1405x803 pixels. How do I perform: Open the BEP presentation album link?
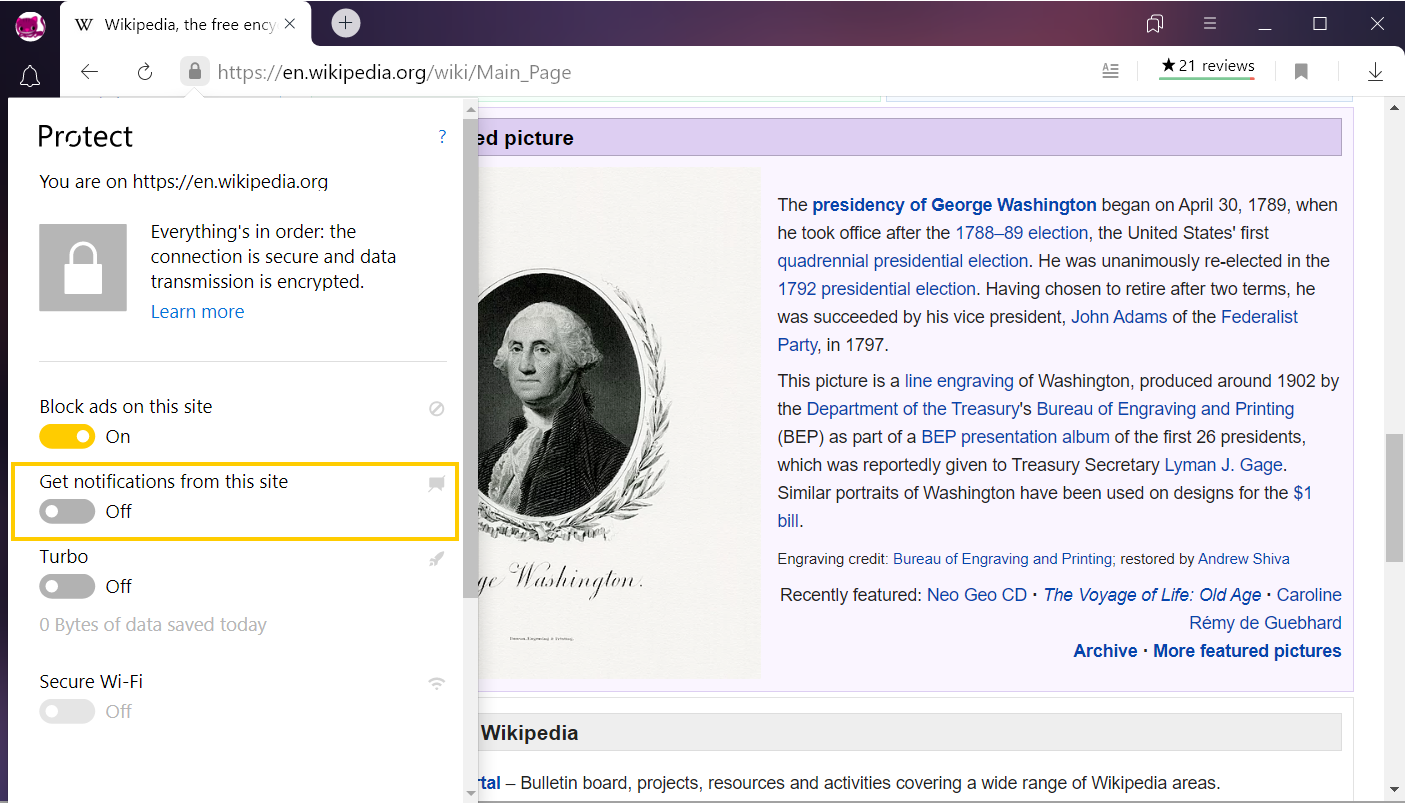(1015, 437)
